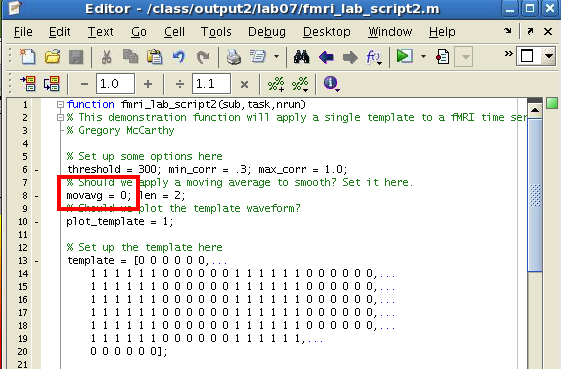Viewport: 561px width, 369px height.
Task: Click the plus increment value button
Action: 148,84
